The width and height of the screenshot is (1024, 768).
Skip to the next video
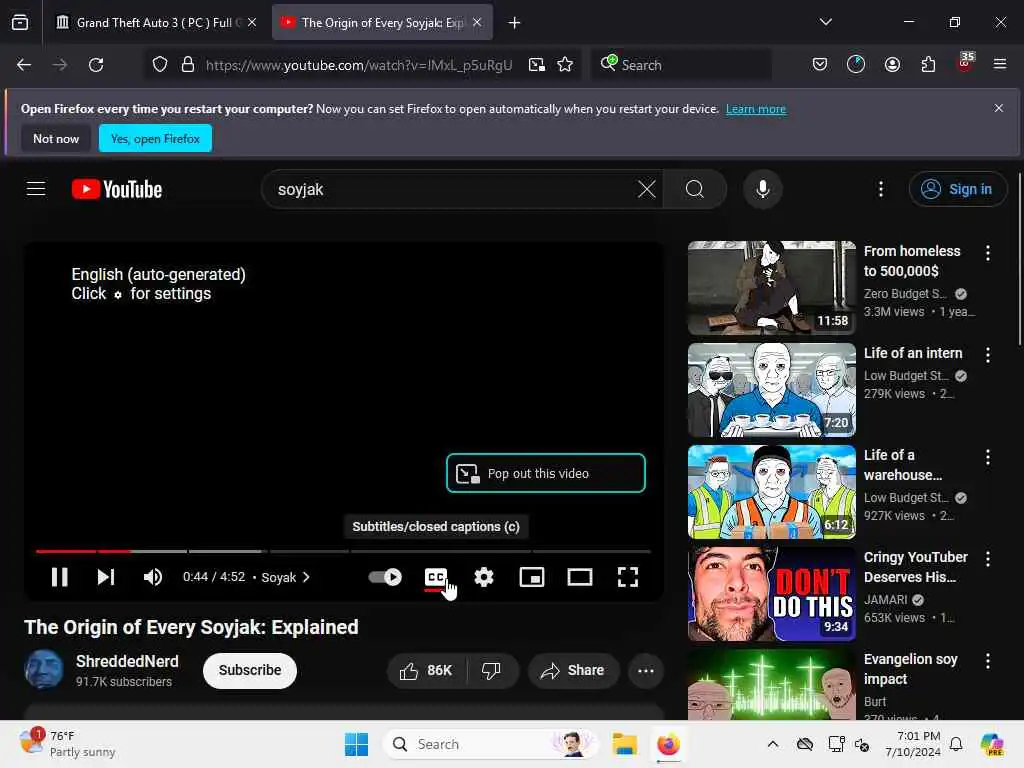[x=106, y=577]
